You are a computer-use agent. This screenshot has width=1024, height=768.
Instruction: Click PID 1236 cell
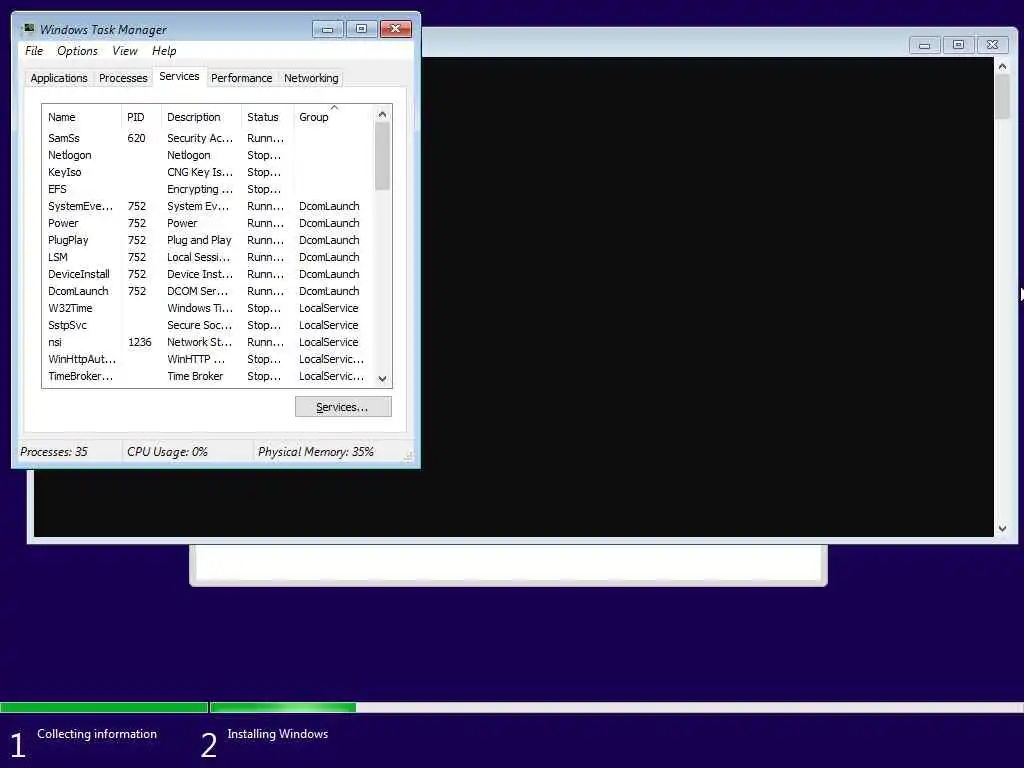(140, 342)
